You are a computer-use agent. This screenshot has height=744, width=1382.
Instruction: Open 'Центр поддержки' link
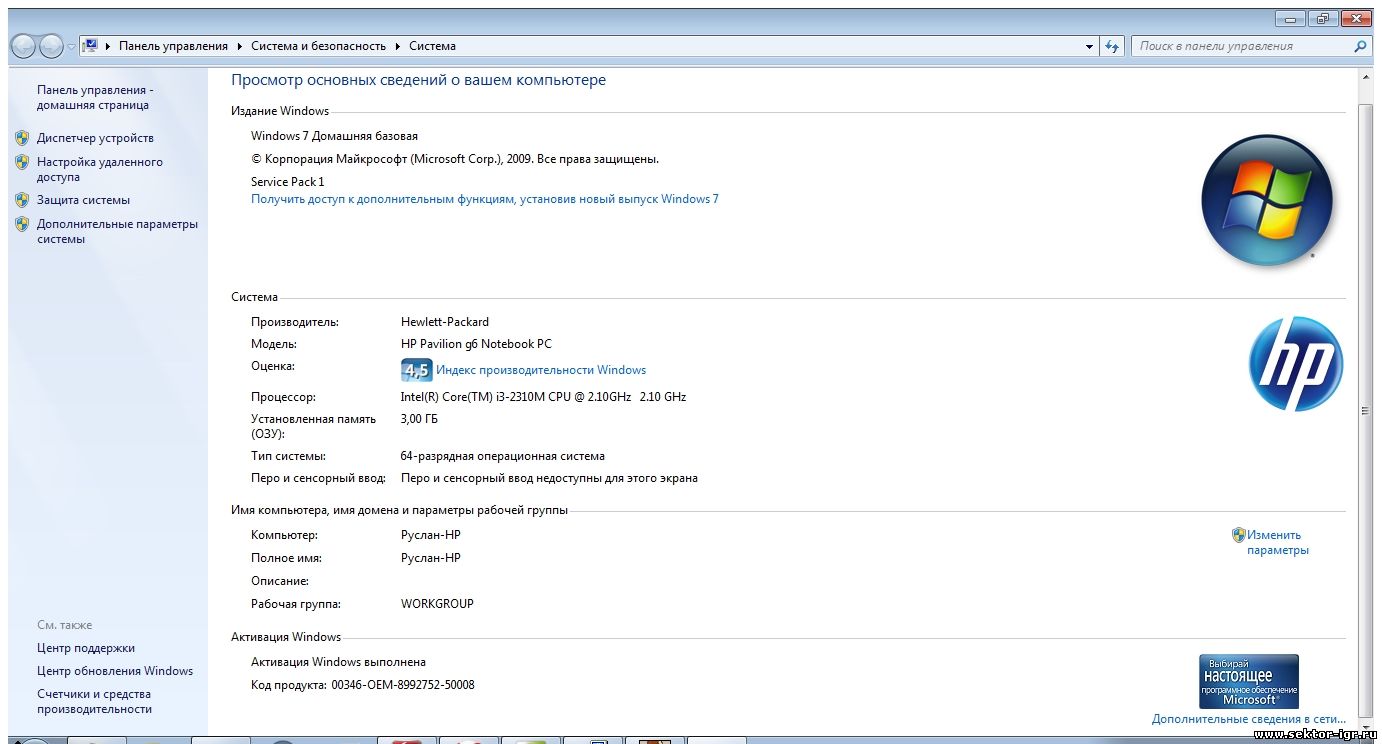(x=86, y=648)
